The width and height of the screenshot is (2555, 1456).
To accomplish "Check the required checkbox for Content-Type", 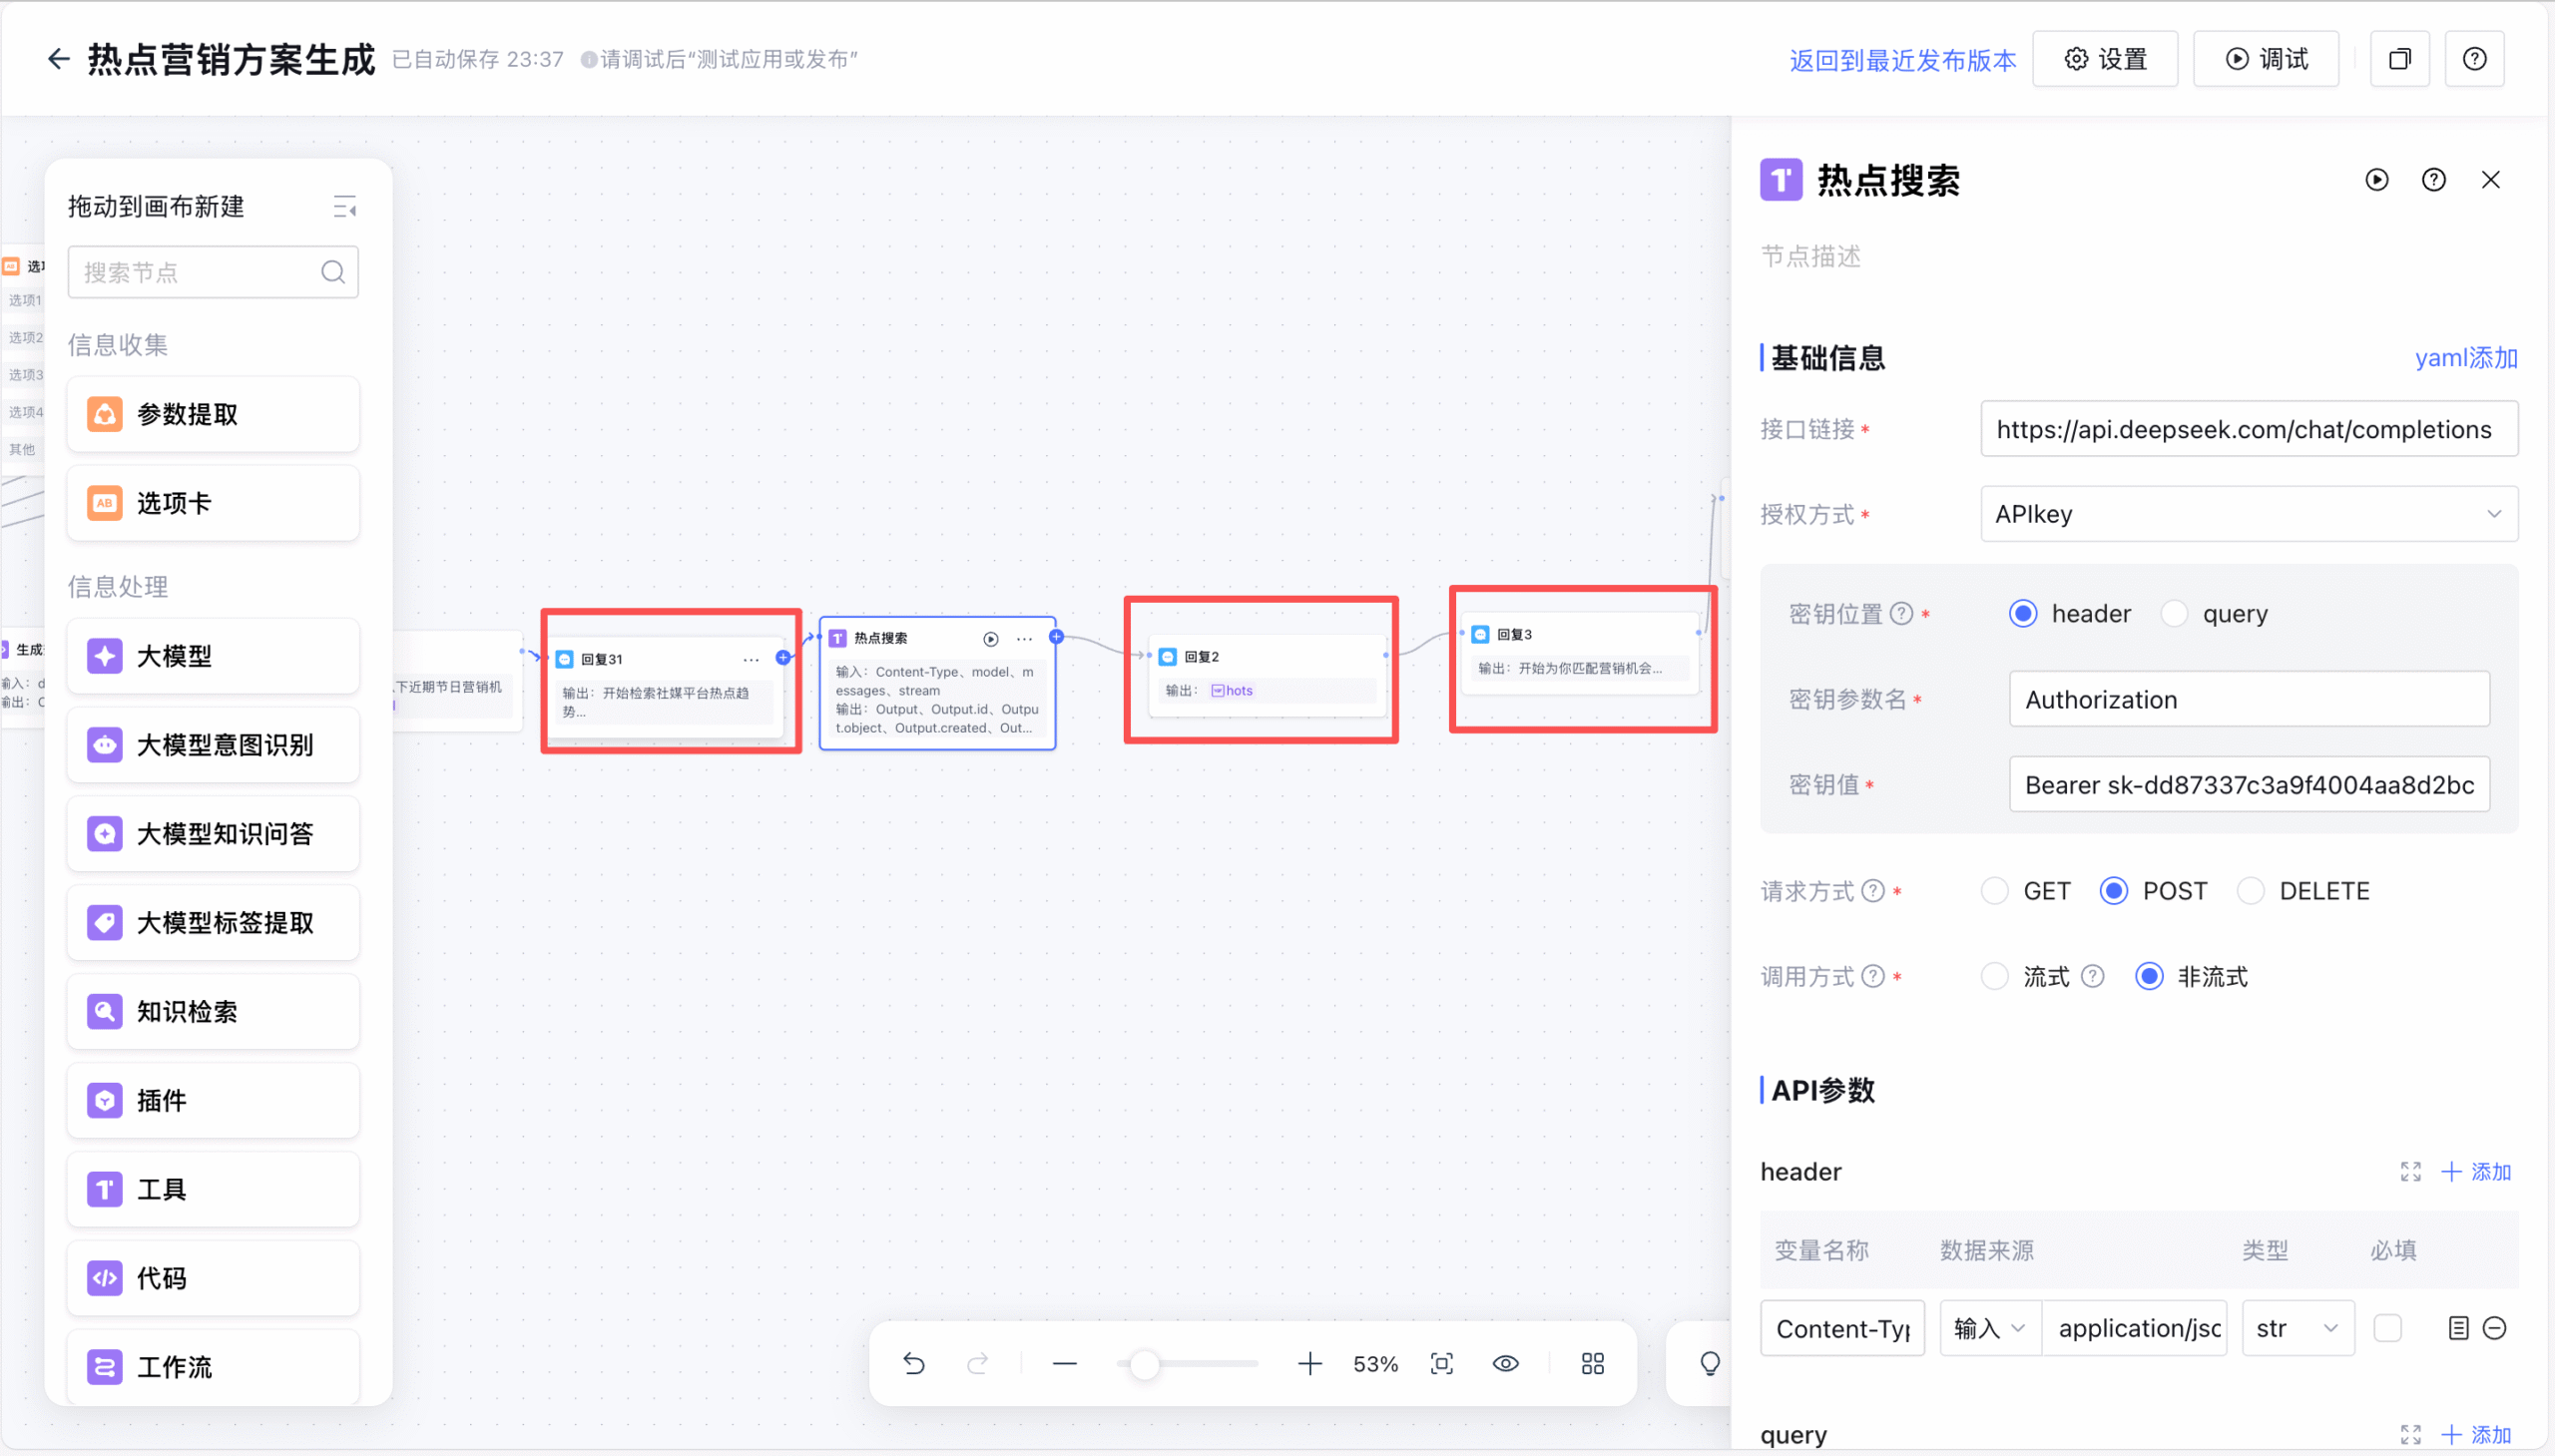I will pos(2387,1328).
